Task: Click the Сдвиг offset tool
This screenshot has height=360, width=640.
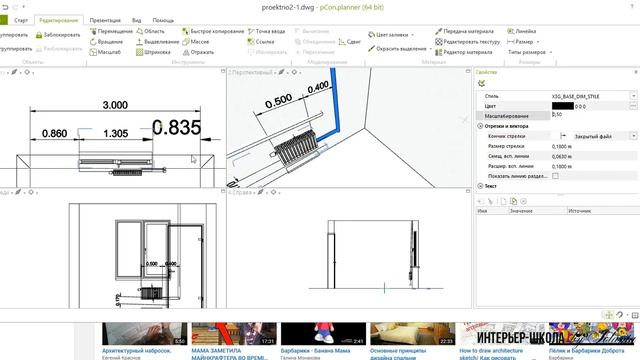Action: click(x=350, y=42)
